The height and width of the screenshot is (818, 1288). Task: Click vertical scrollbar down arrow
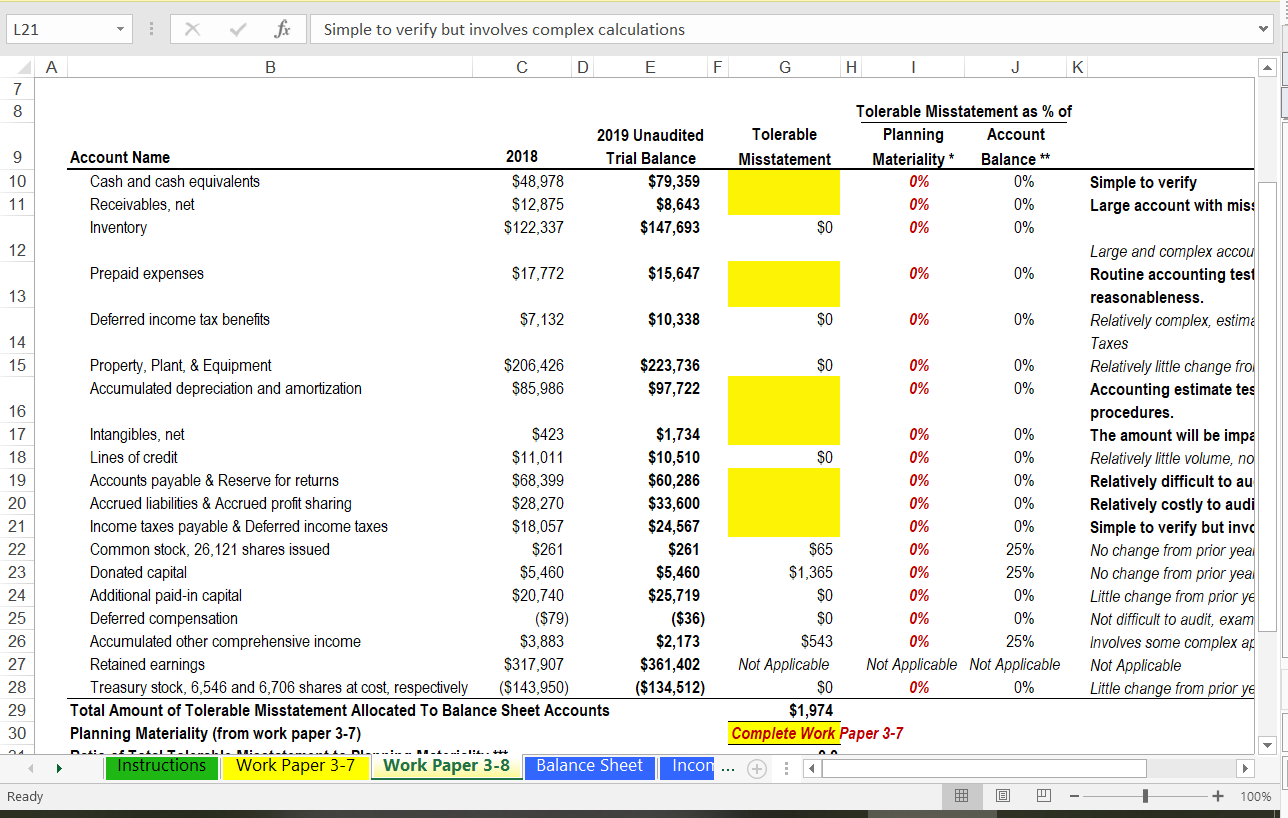1268,745
